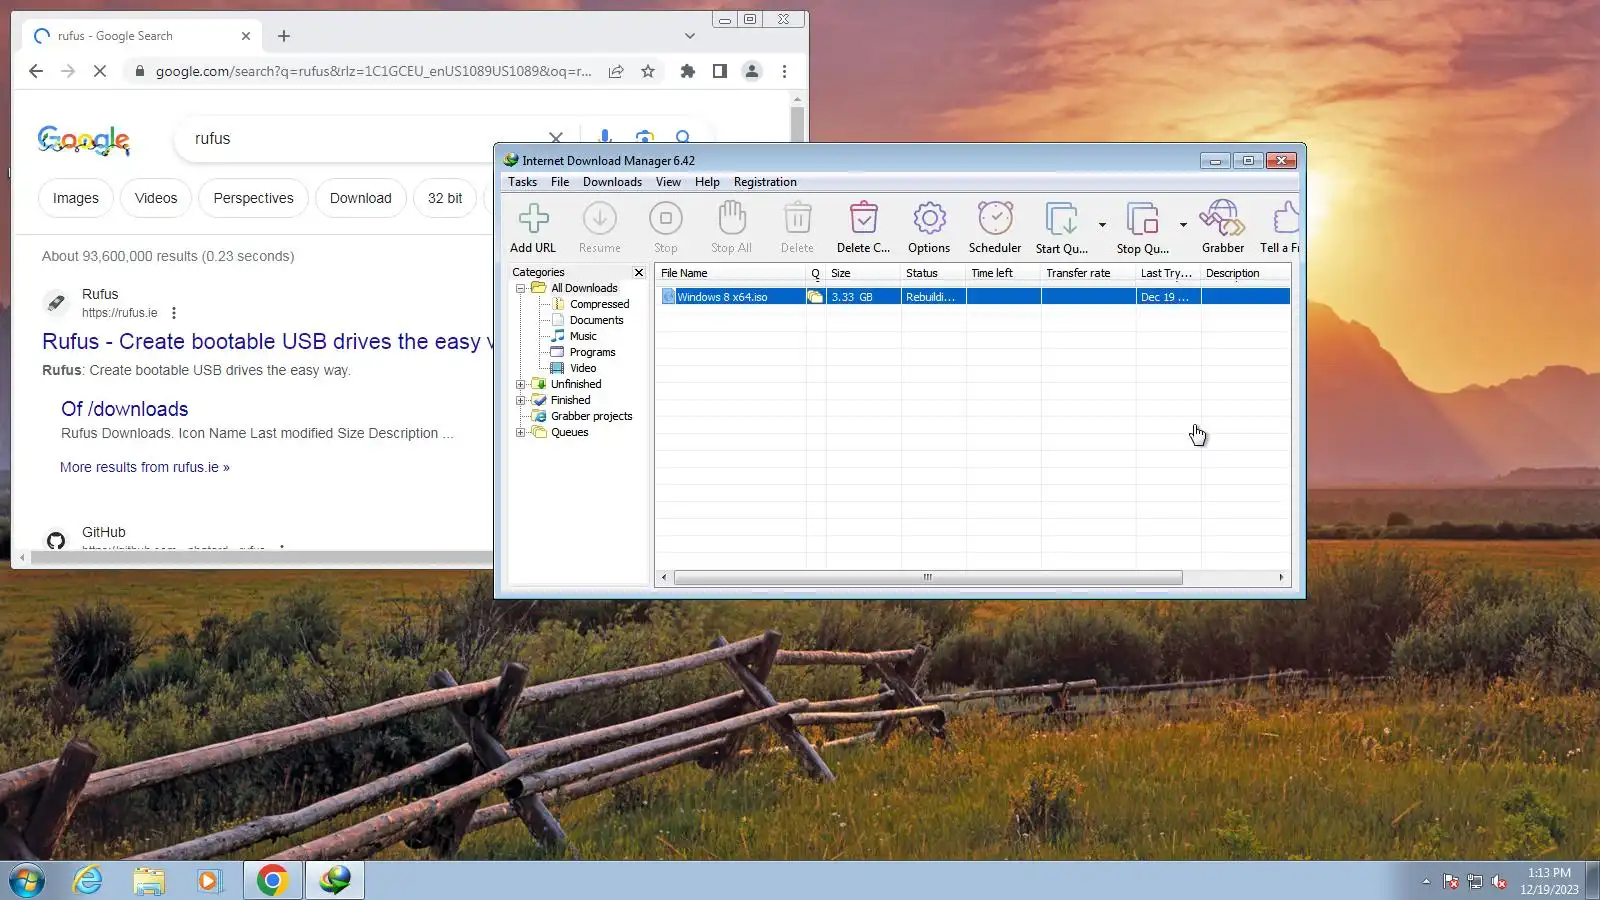Click the Stop All hand icon
This screenshot has height=900, width=1600.
731,219
